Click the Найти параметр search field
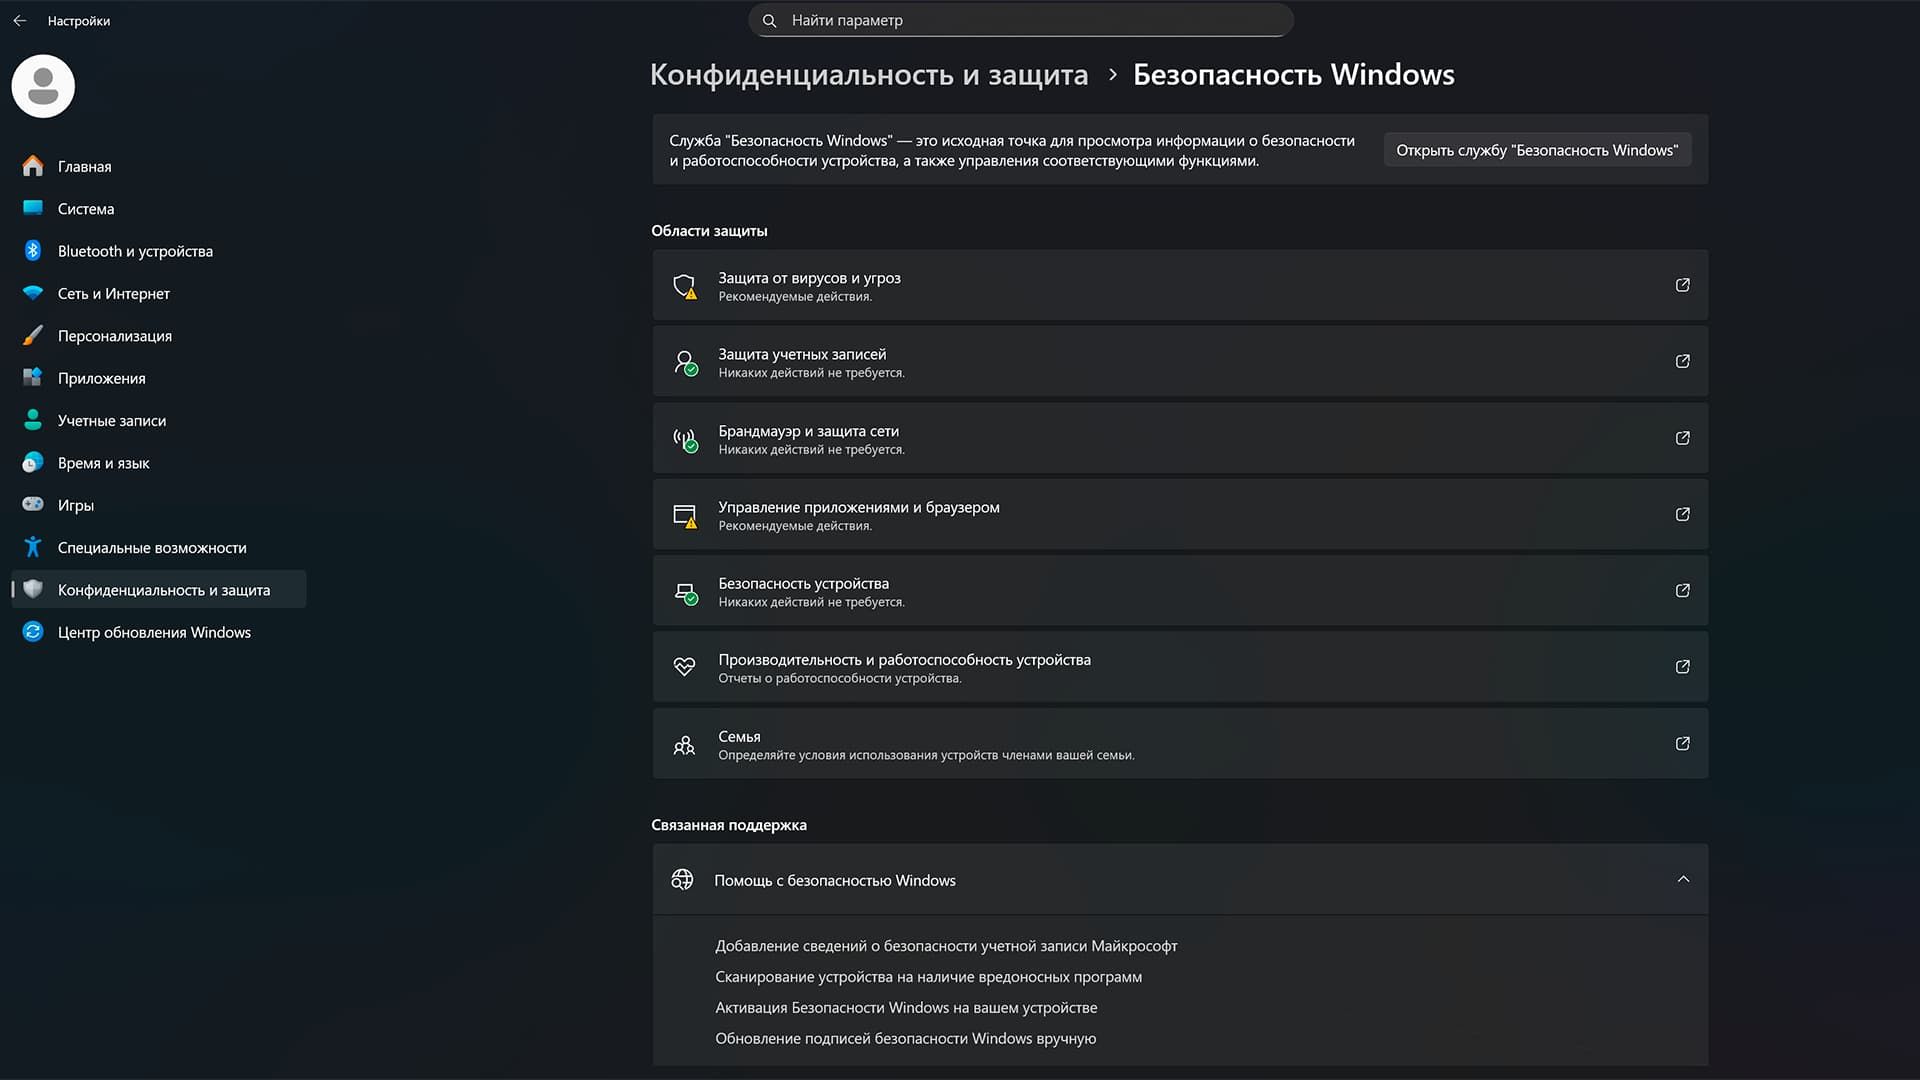 click(x=1020, y=19)
